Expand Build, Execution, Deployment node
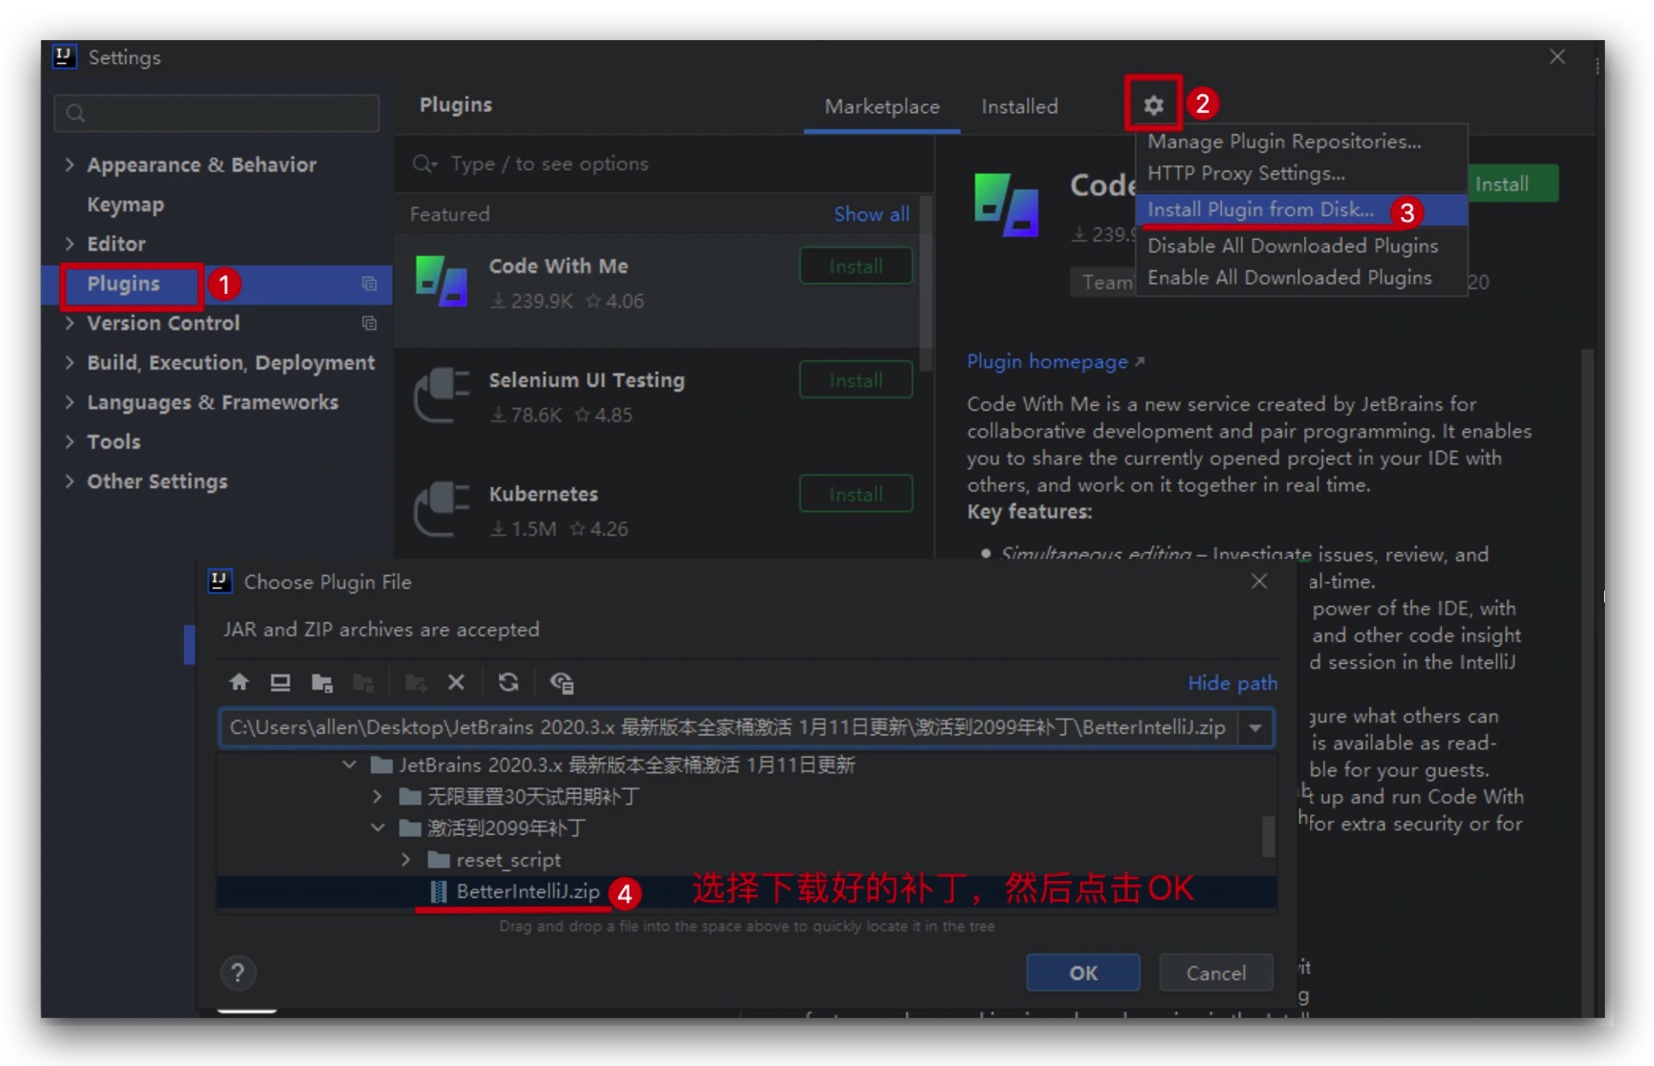Image resolution: width=1654 pixels, height=1066 pixels. (x=69, y=362)
